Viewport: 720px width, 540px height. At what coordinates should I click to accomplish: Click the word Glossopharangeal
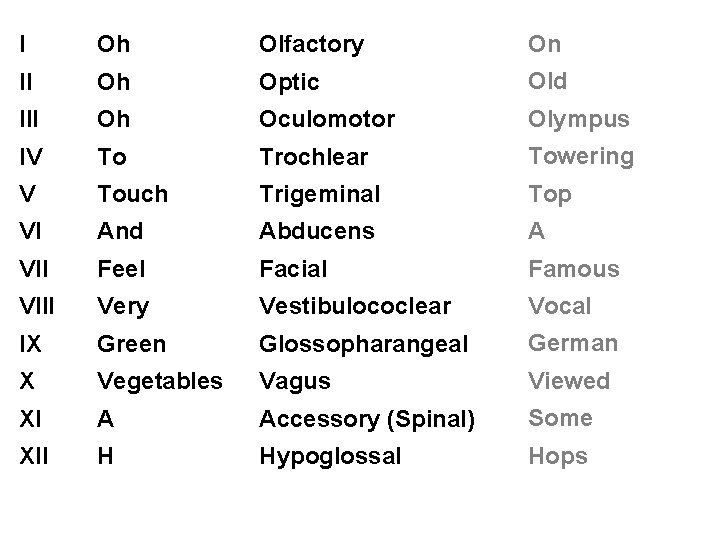[x=364, y=345]
